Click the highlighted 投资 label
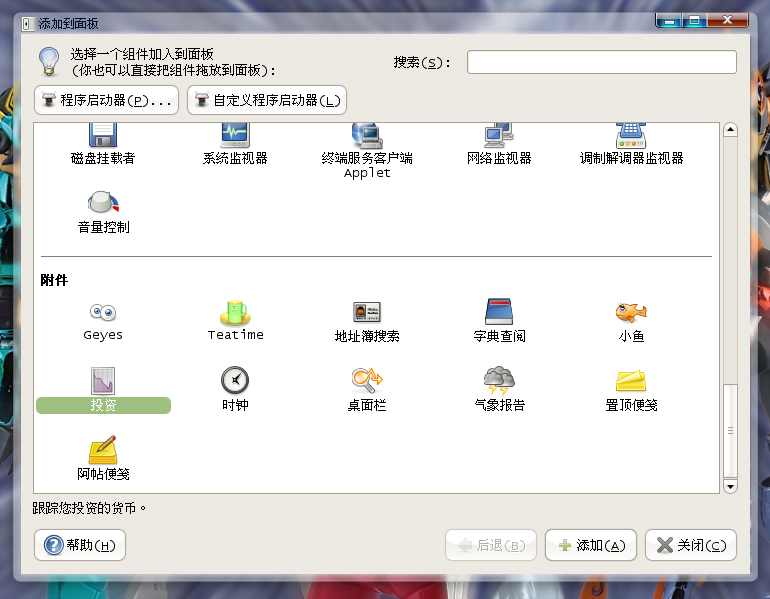Image resolution: width=770 pixels, height=599 pixels. click(x=103, y=405)
